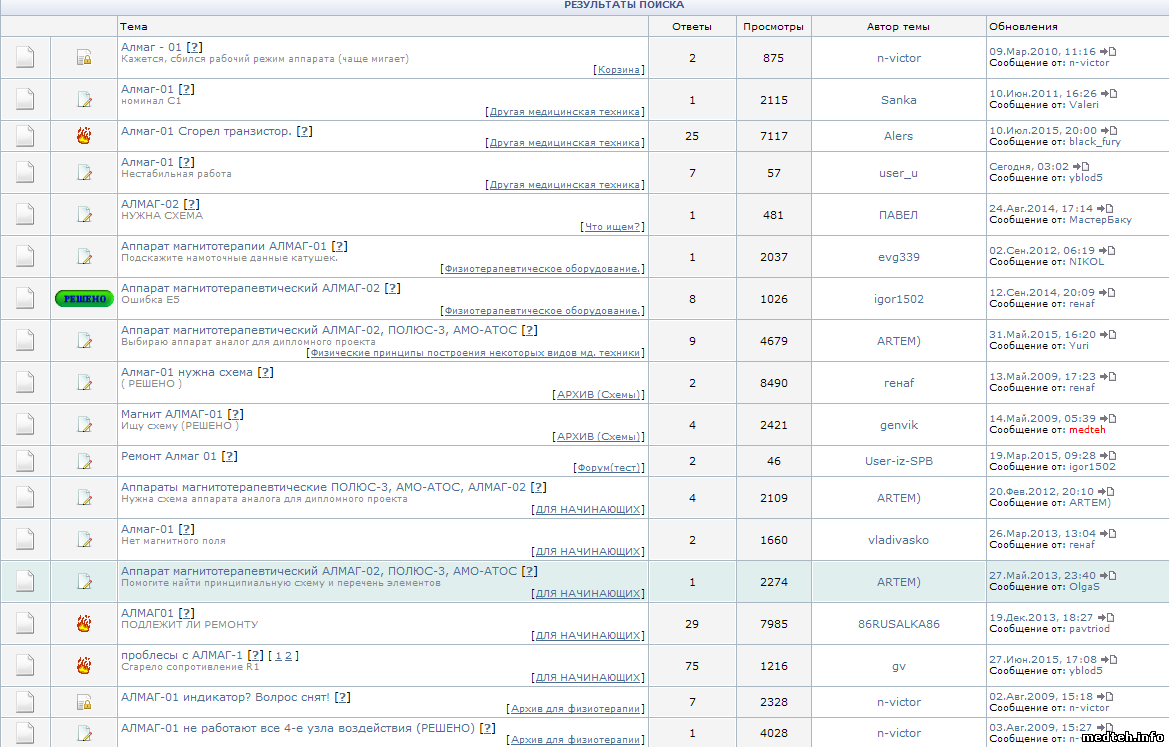Click the green РЕШЕНО badge

[84, 299]
